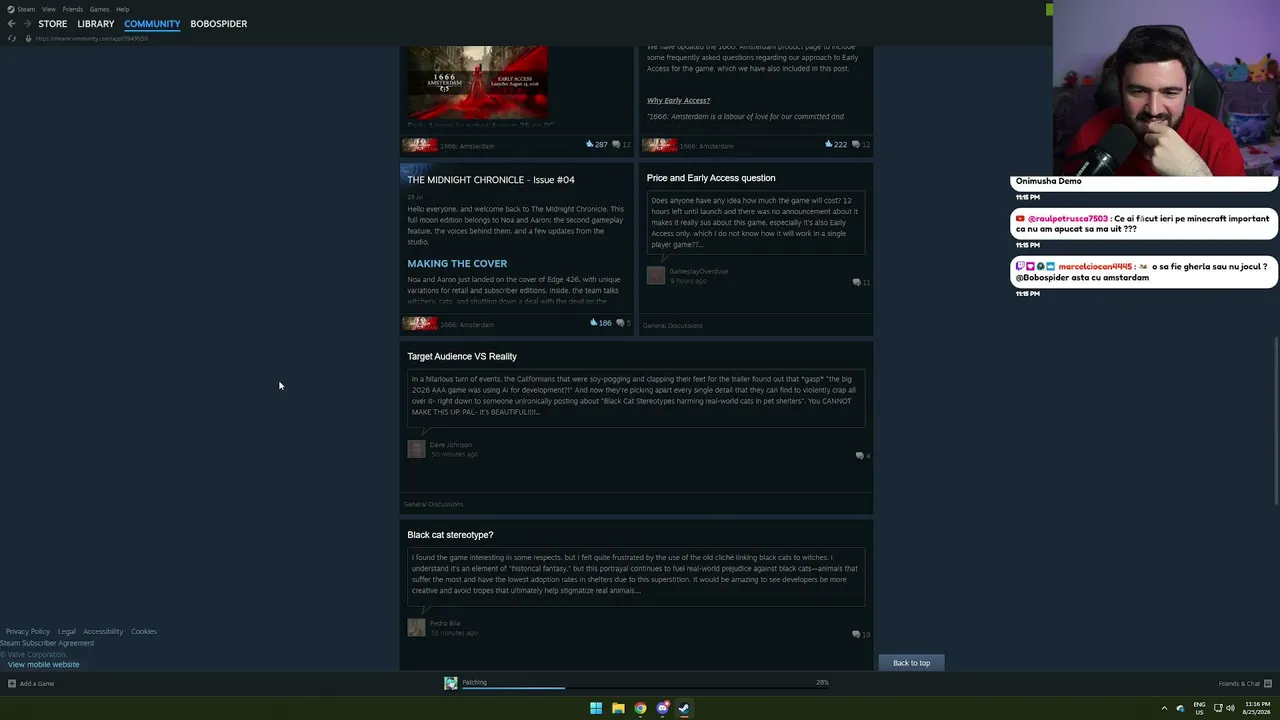
Task: Open the Target Audience VS Reality thread
Action: click(462, 356)
